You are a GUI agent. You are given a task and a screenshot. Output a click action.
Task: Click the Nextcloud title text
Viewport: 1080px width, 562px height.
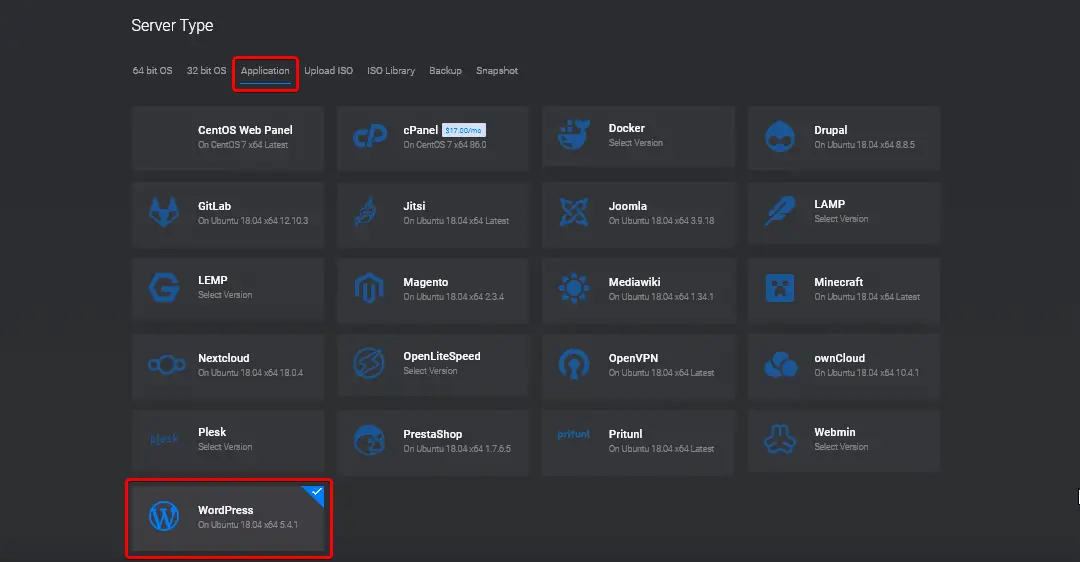click(x=224, y=358)
